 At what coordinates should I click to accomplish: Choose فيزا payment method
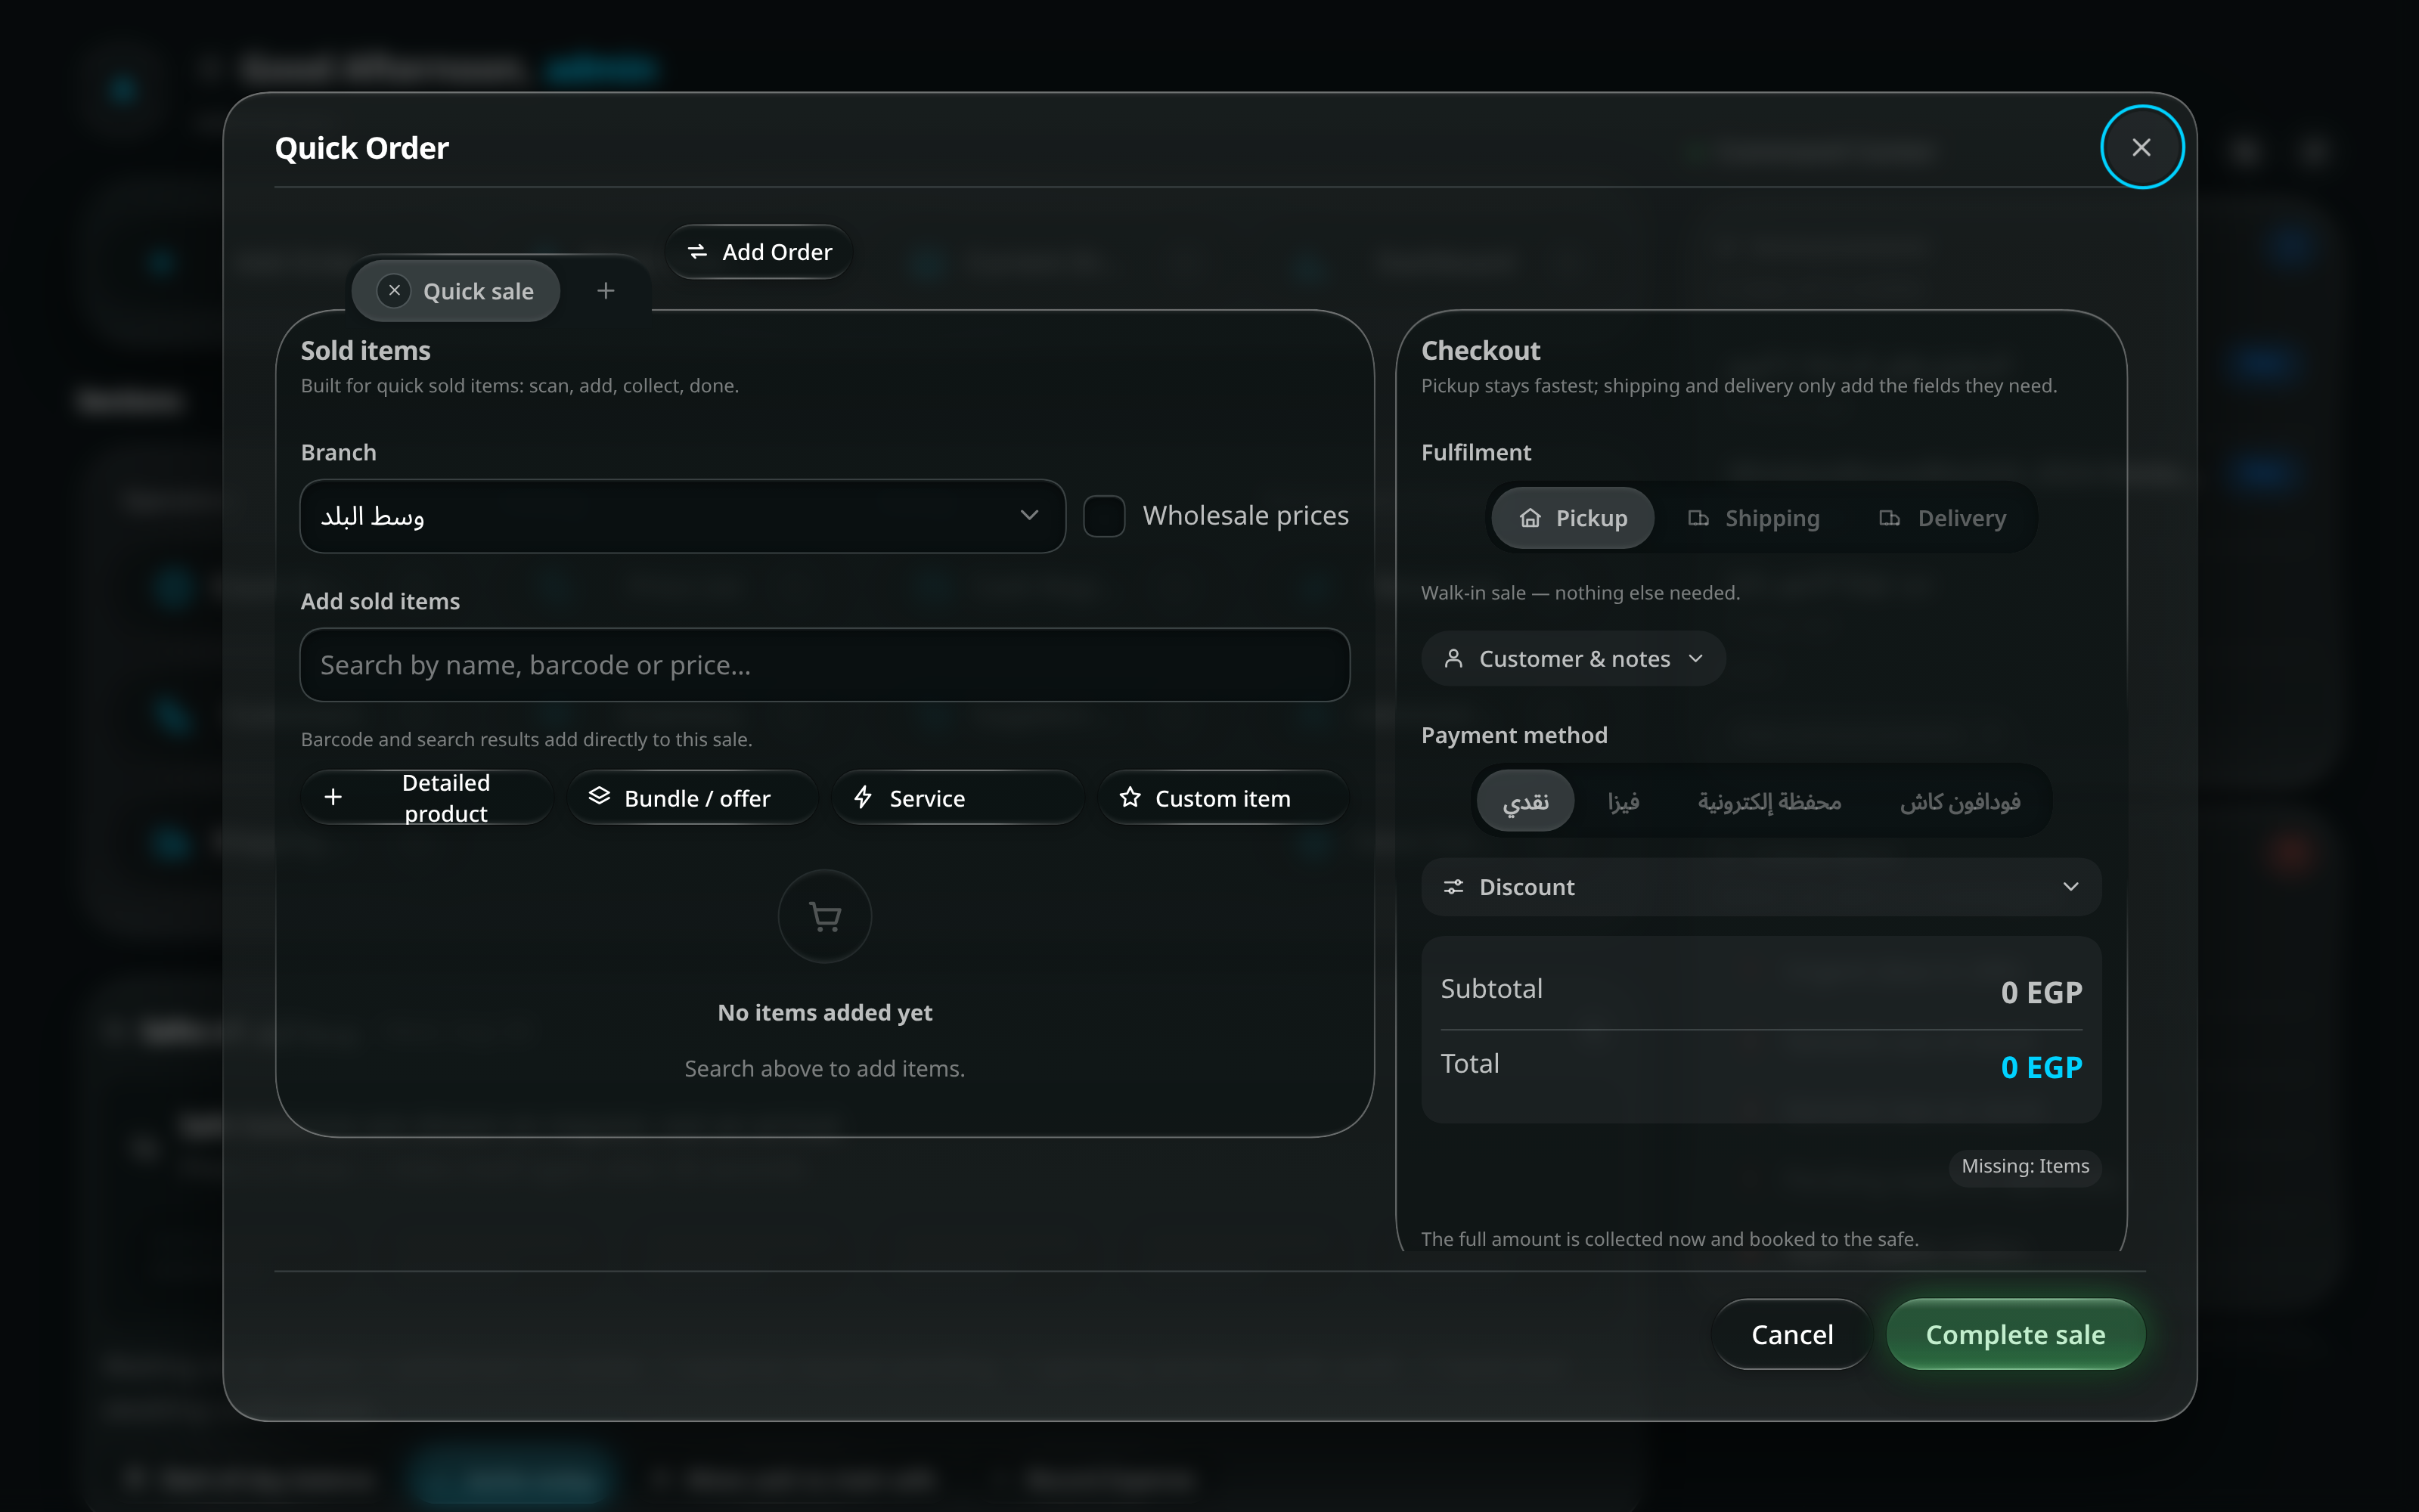1623,801
